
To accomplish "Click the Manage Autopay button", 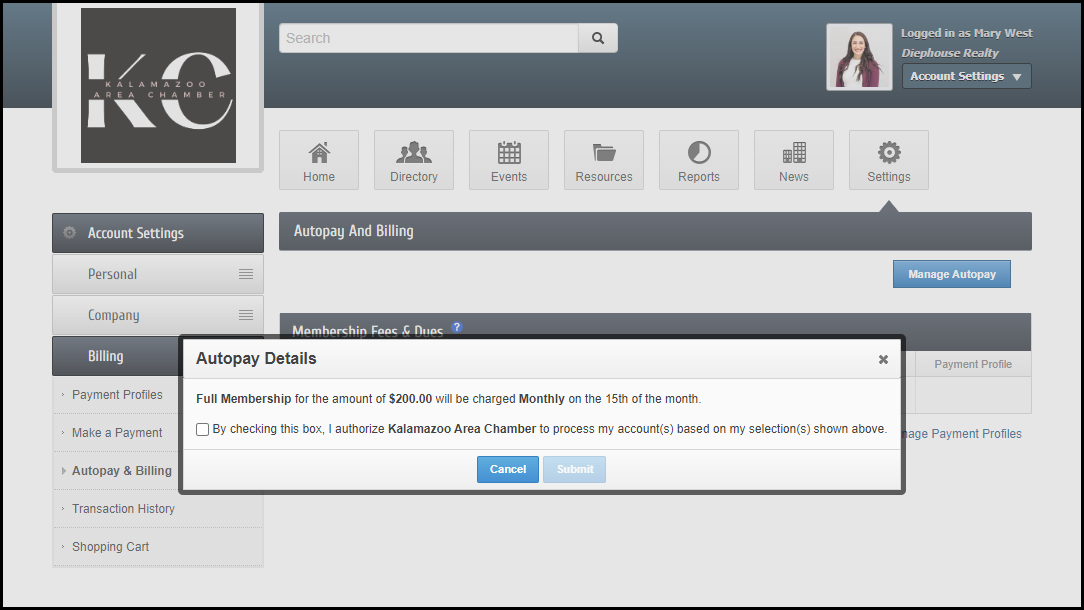I will coord(951,274).
